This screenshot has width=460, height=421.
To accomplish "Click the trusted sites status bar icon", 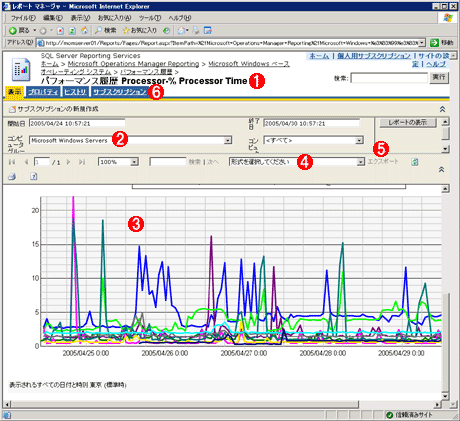I will click(389, 415).
